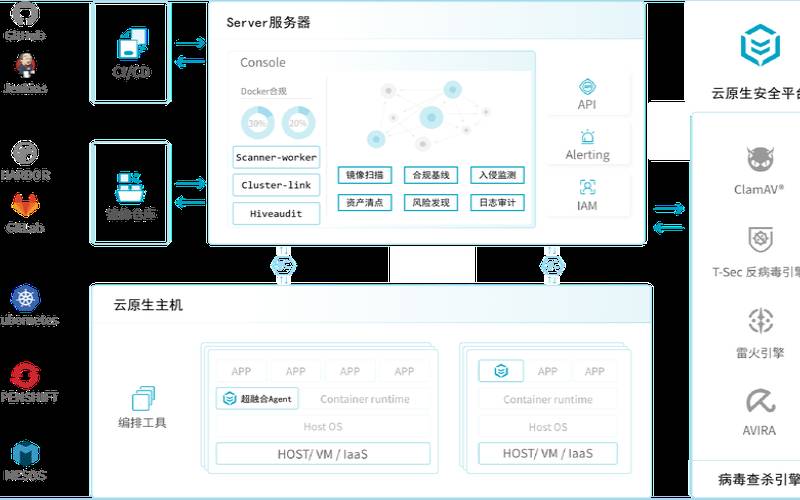Open the 镜像仓库 registry icon

pyautogui.click(x=131, y=186)
